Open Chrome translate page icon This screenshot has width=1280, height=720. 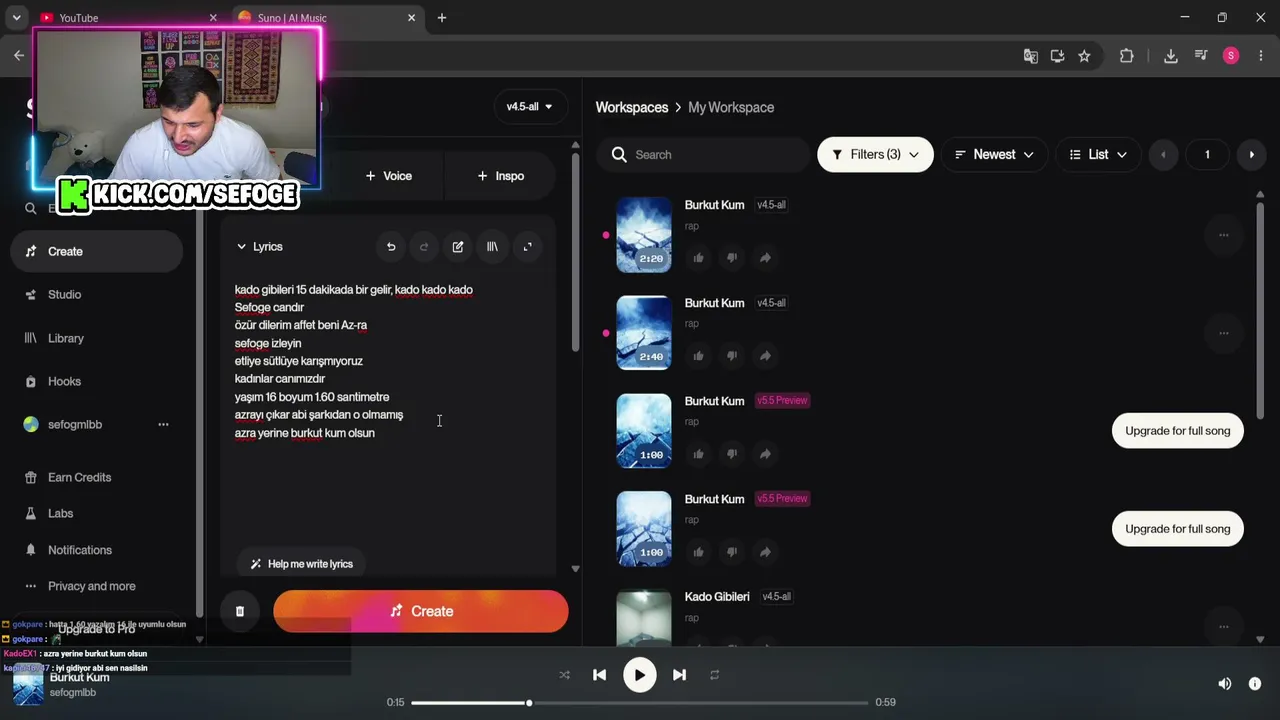pyautogui.click(x=1030, y=56)
